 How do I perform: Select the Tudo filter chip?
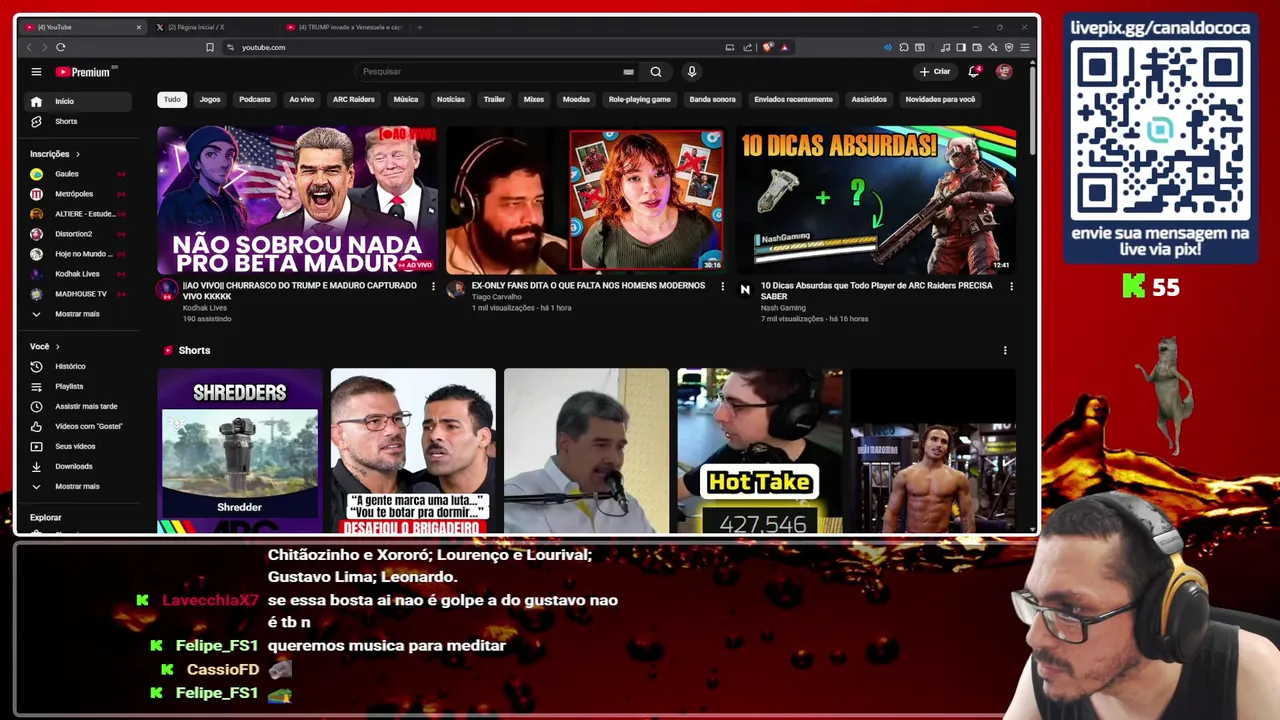pyautogui.click(x=172, y=99)
